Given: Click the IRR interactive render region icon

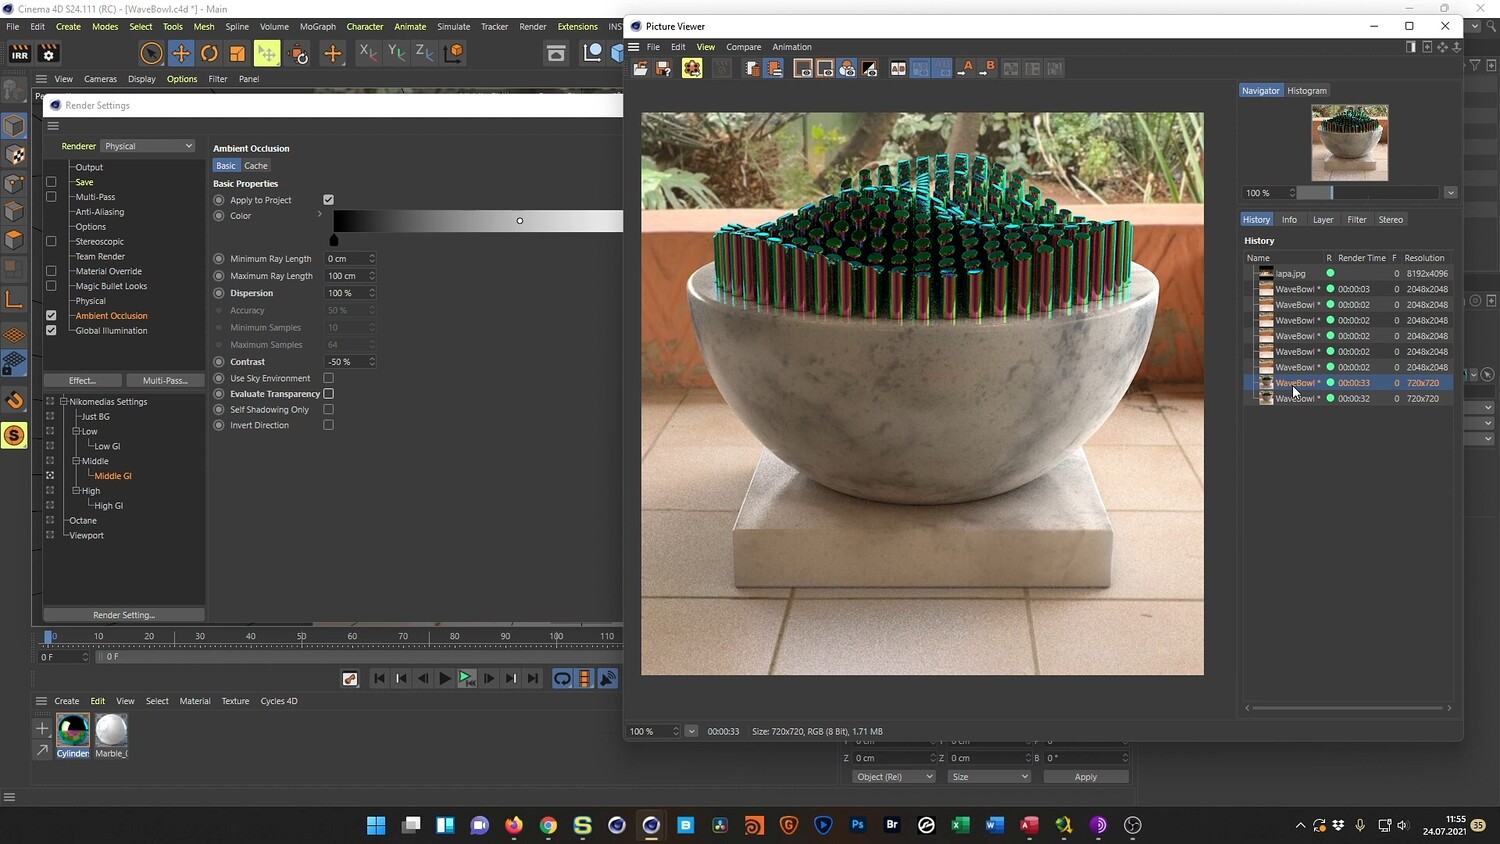Looking at the screenshot, I should point(19,54).
